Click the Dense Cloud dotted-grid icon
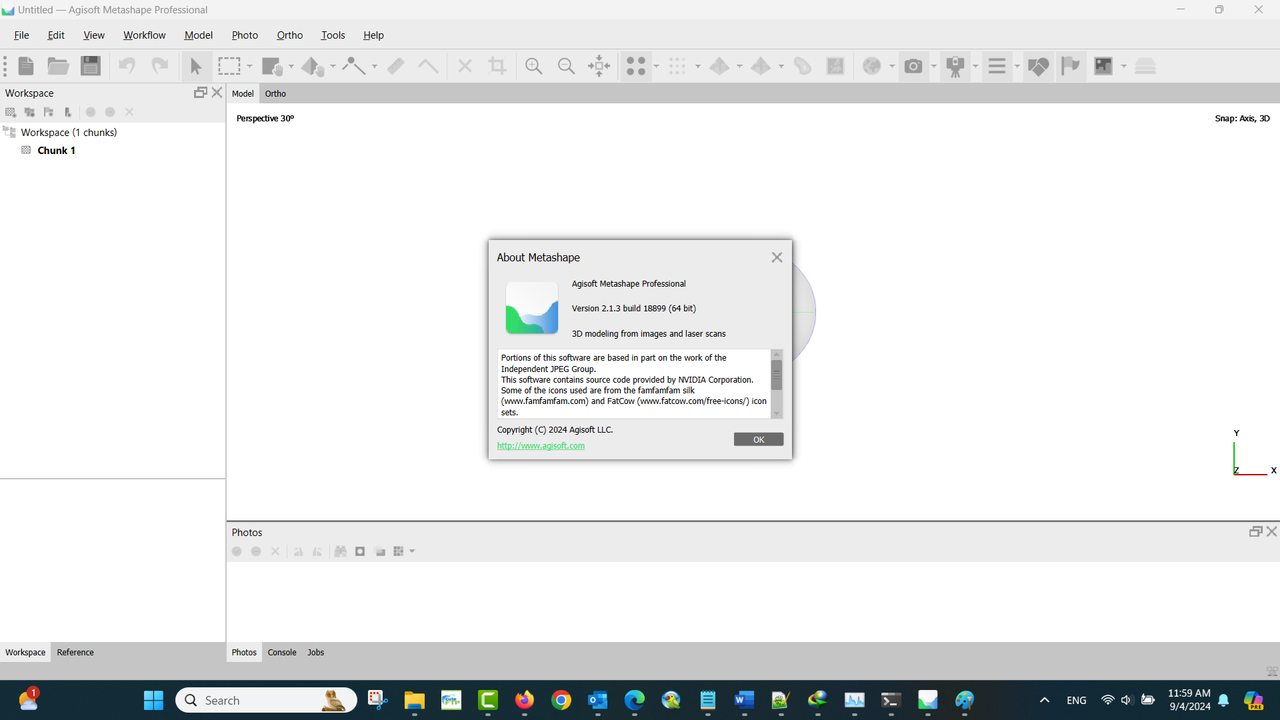Image resolution: width=1280 pixels, height=720 pixels. pos(678,66)
